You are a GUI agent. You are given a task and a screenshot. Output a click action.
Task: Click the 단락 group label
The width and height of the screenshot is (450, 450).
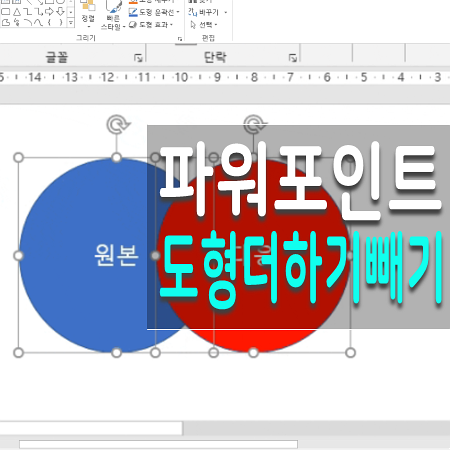pyautogui.click(x=215, y=57)
